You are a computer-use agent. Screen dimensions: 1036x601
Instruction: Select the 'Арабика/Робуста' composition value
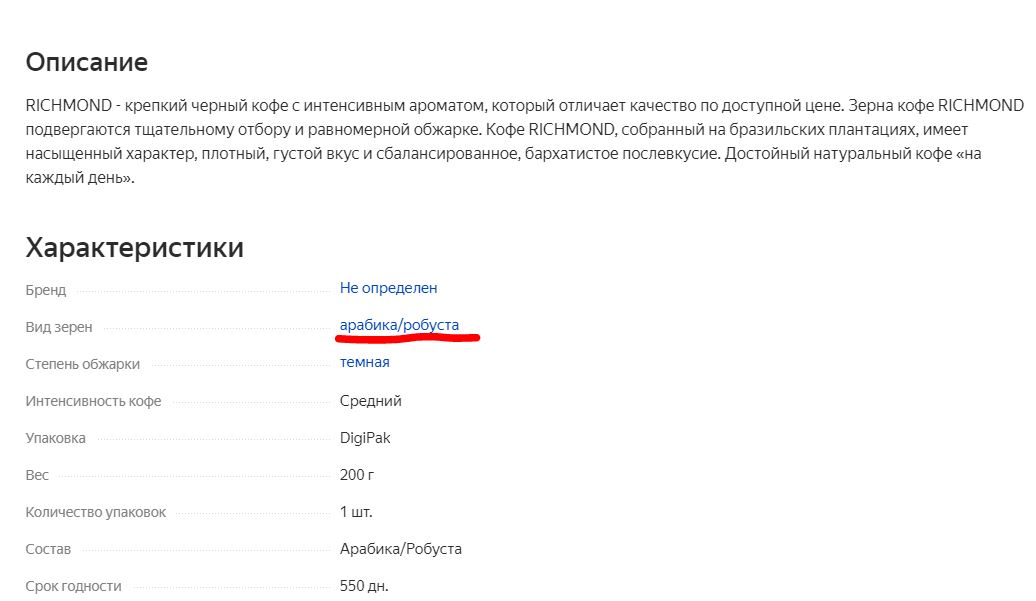tap(401, 549)
